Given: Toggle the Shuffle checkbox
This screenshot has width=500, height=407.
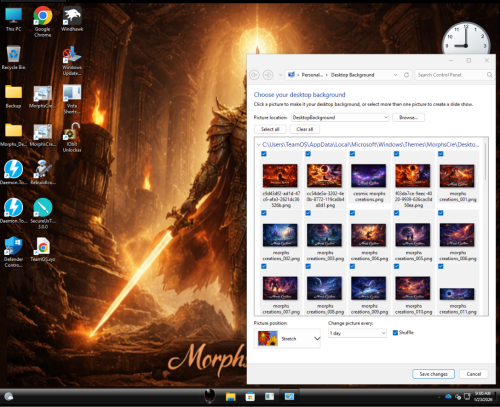Looking at the screenshot, I should (395, 333).
